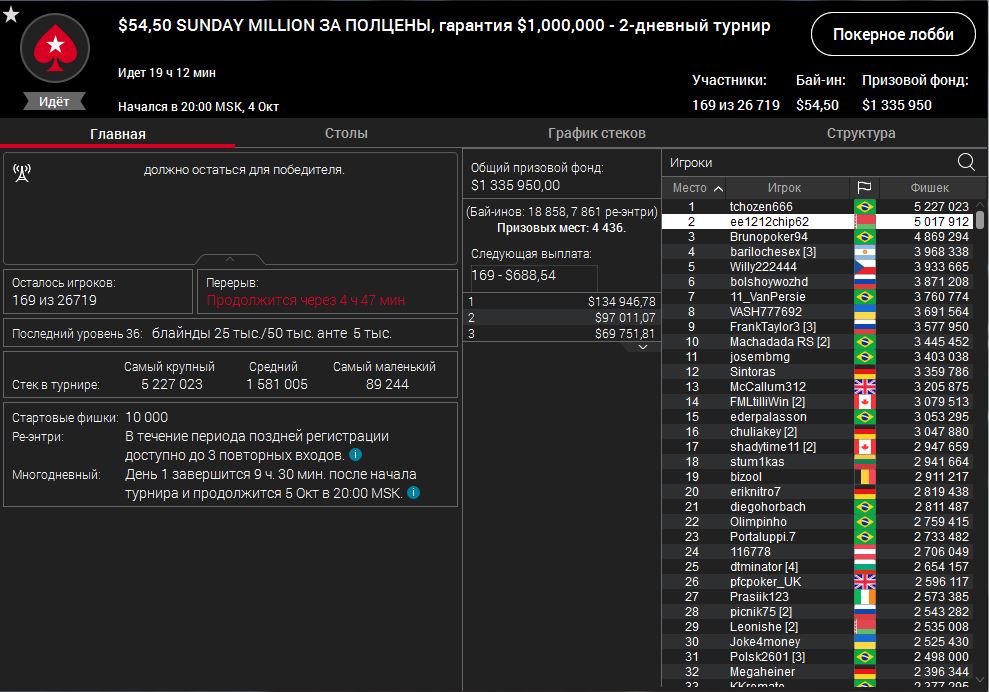
Task: Select player row josembmg
Action: coord(818,356)
